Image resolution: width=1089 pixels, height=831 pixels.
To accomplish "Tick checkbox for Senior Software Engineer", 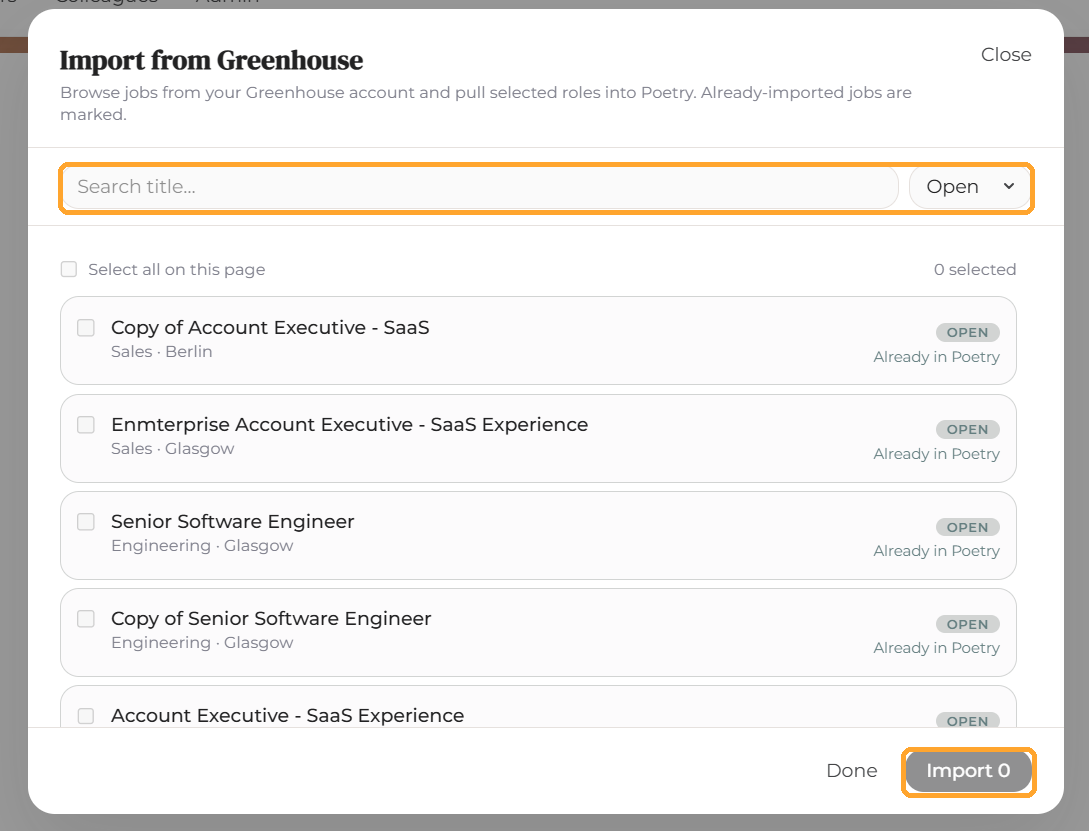I will click(85, 522).
